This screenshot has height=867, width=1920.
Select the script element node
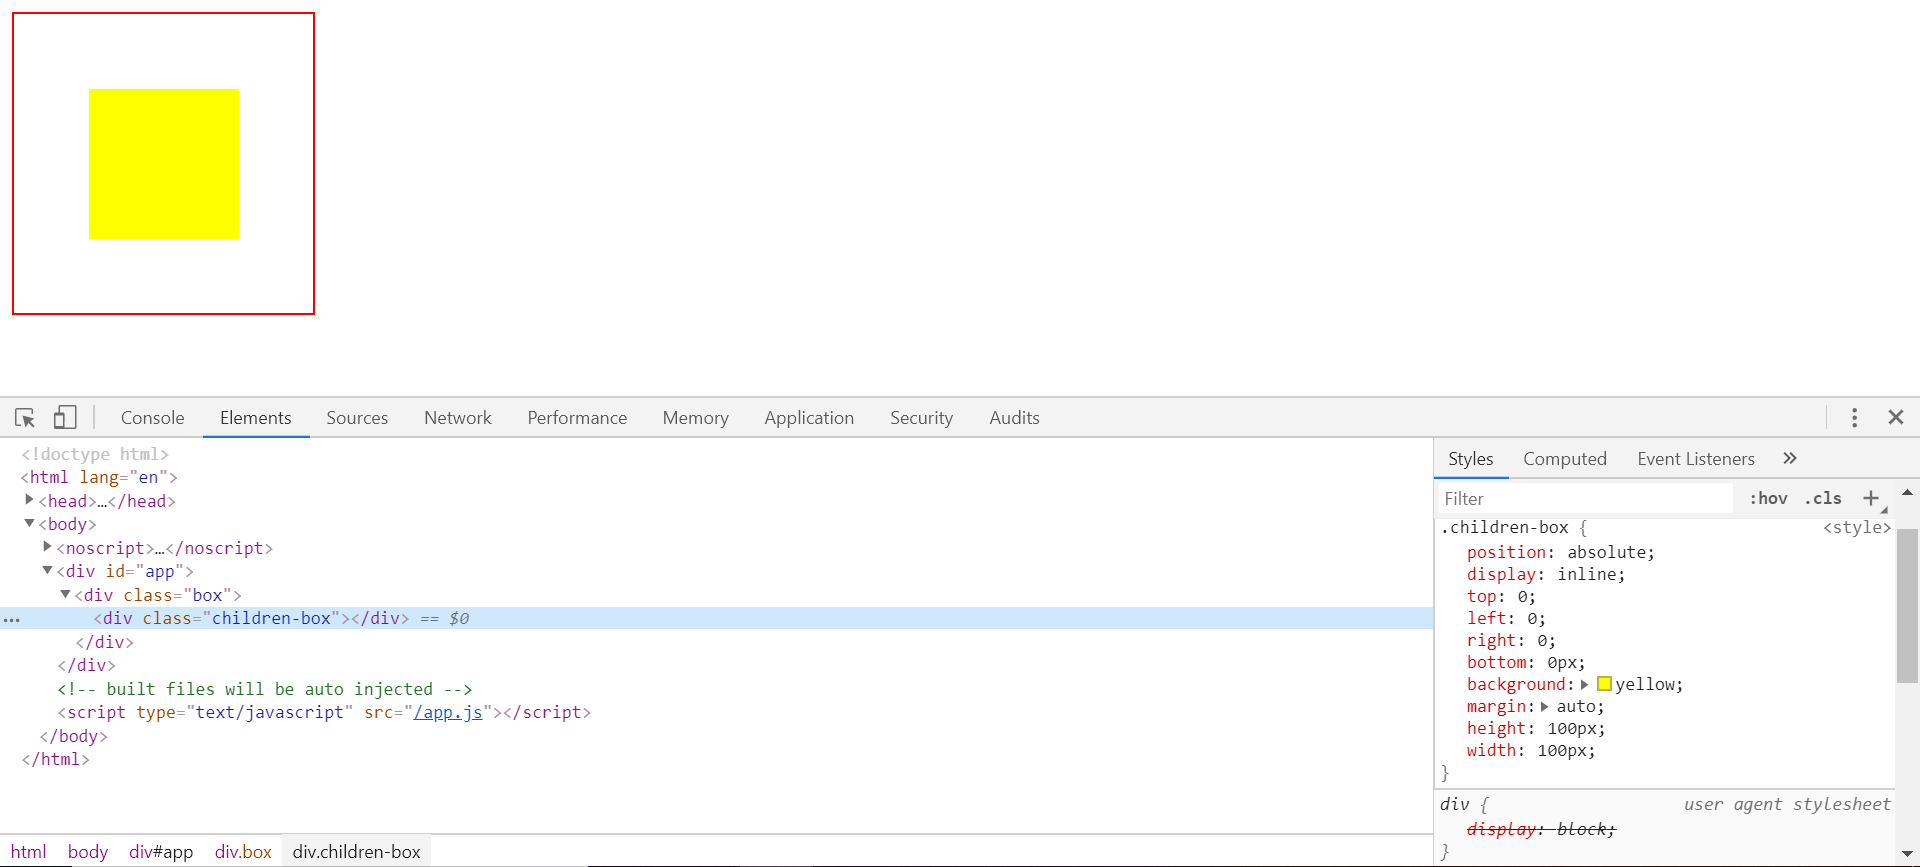(x=324, y=712)
